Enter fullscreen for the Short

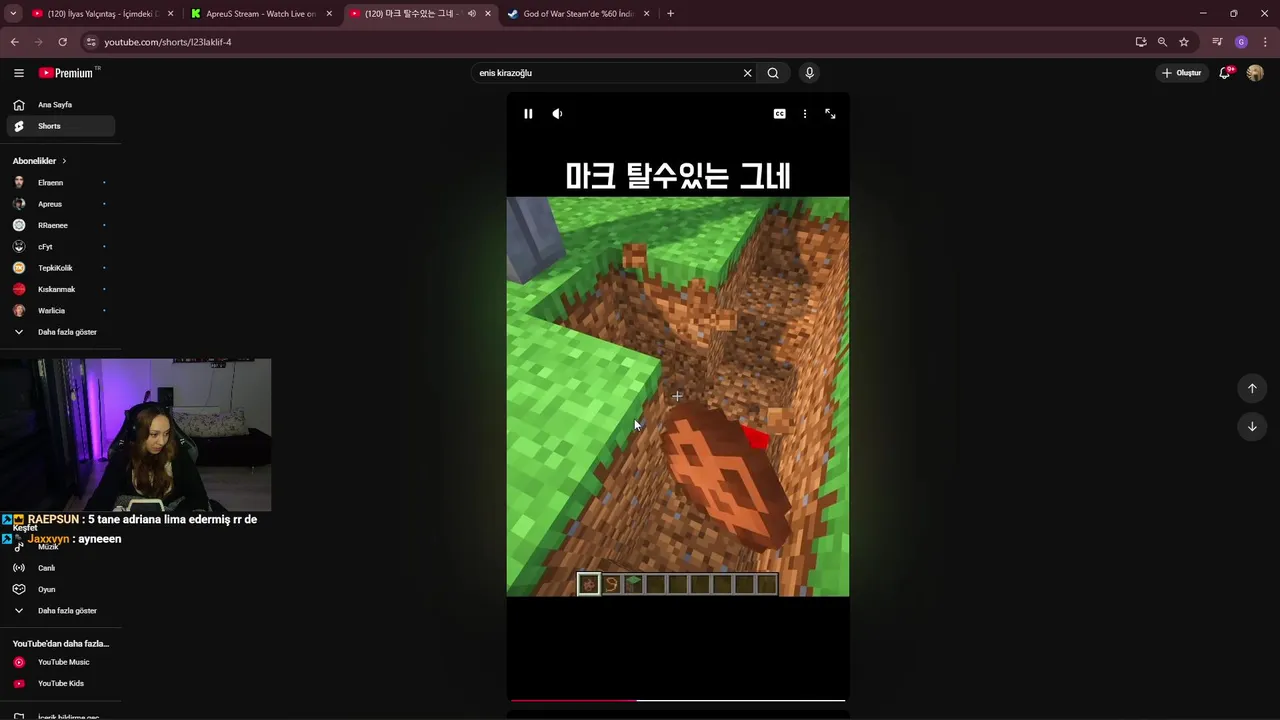[830, 114]
